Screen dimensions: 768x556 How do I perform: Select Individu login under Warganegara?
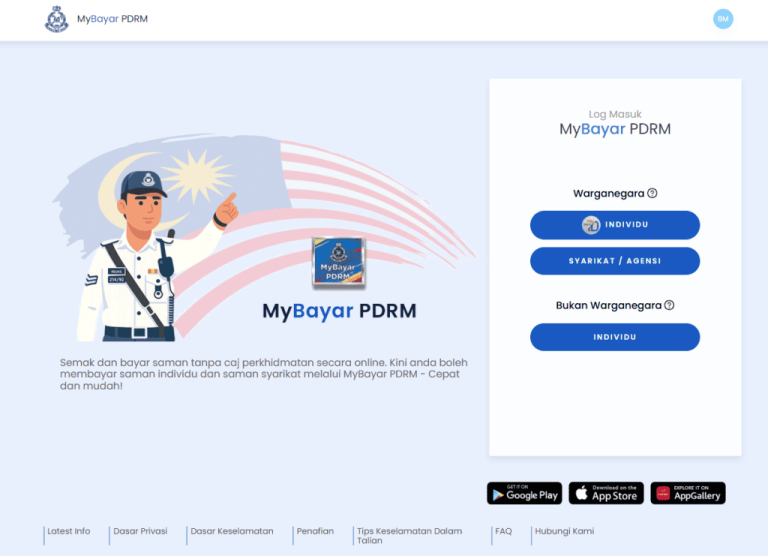(x=615, y=225)
